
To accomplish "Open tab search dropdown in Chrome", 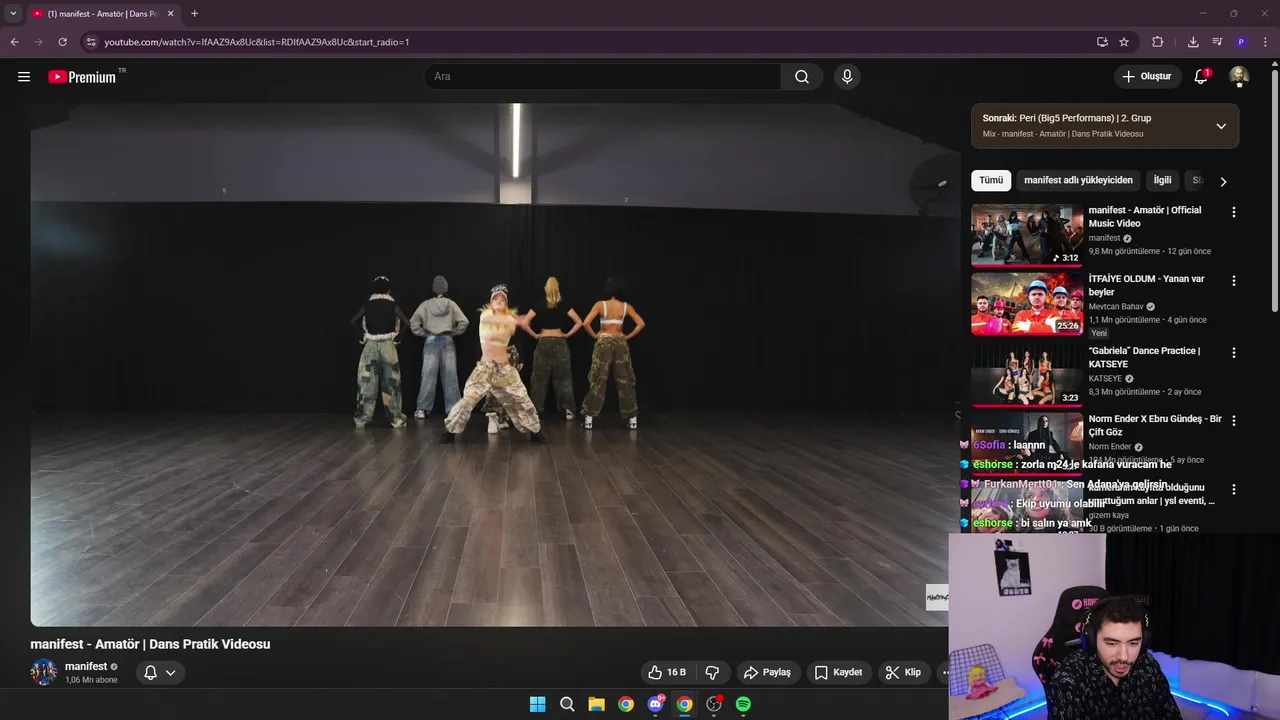I will (13, 14).
